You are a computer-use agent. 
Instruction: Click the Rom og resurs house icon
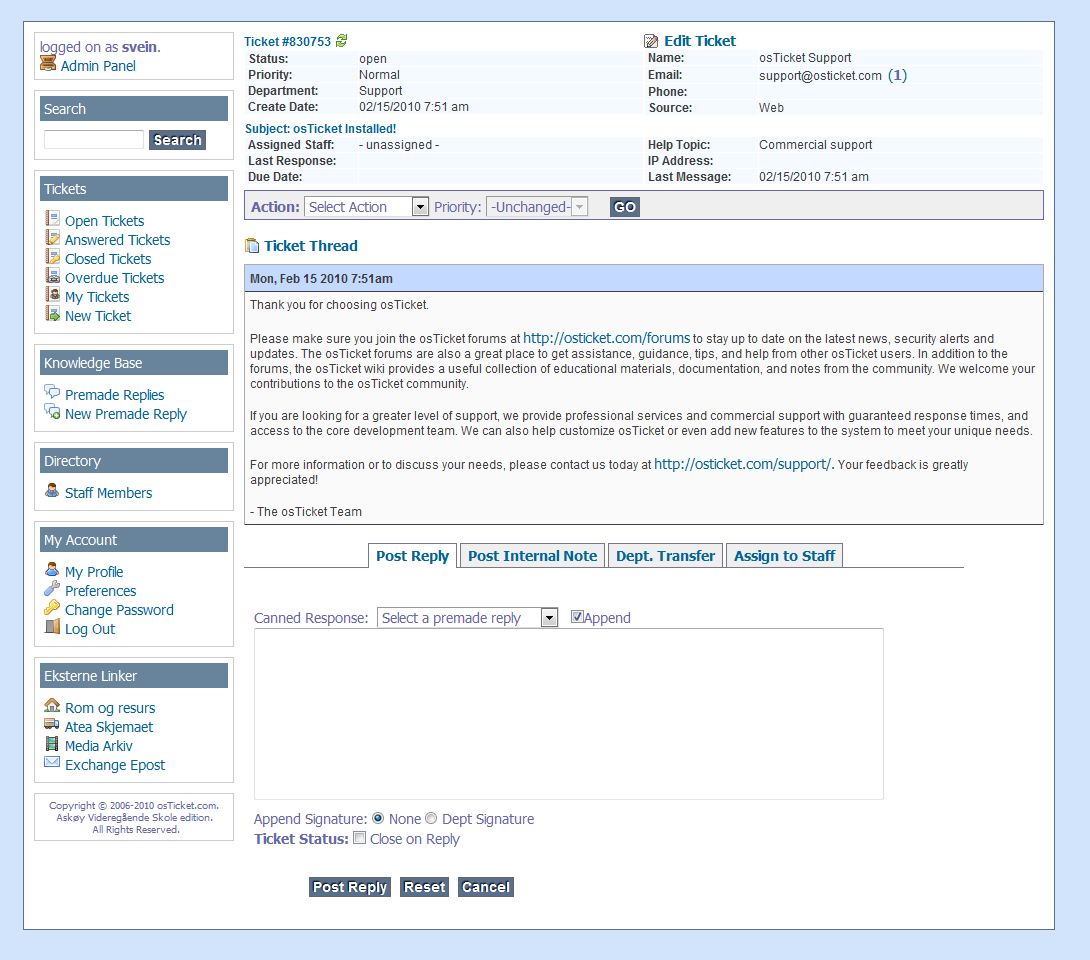[x=52, y=705]
